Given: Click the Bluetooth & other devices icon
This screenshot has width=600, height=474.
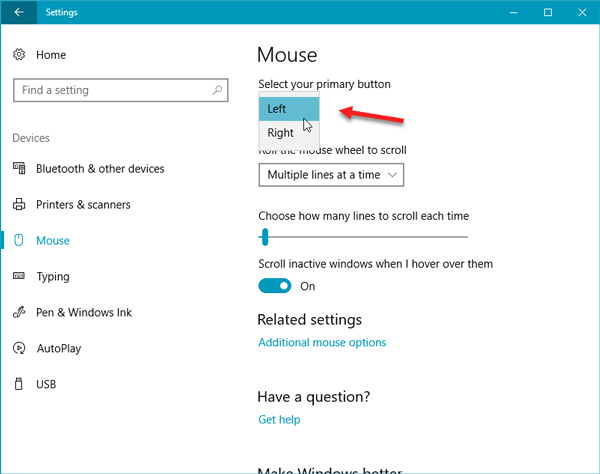Looking at the screenshot, I should click(19, 168).
